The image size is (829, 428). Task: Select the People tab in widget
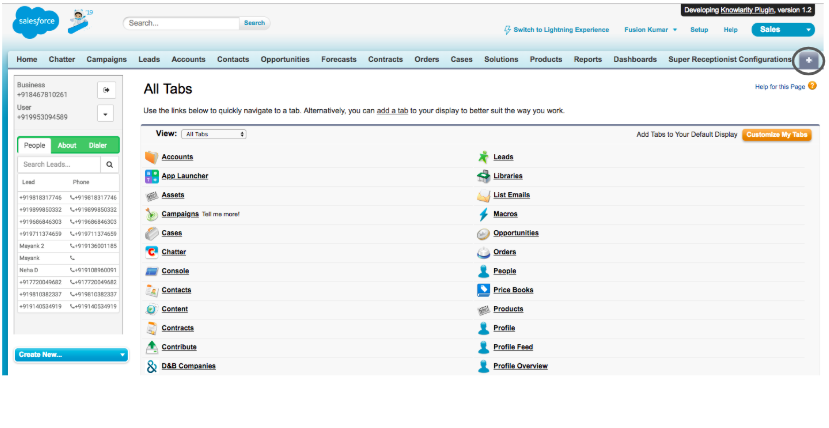(x=34, y=145)
